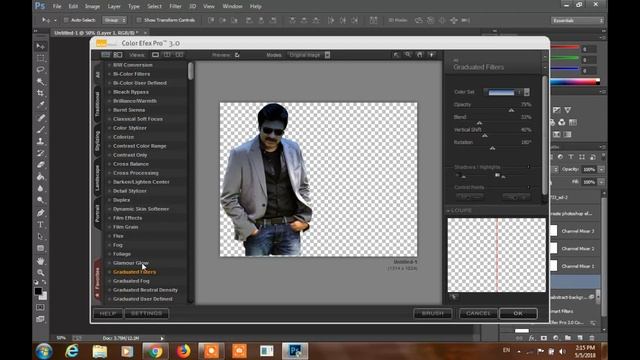640x360 pixels.
Task: Select the Rectangular Marquee tool
Action: pyautogui.click(x=40, y=58)
